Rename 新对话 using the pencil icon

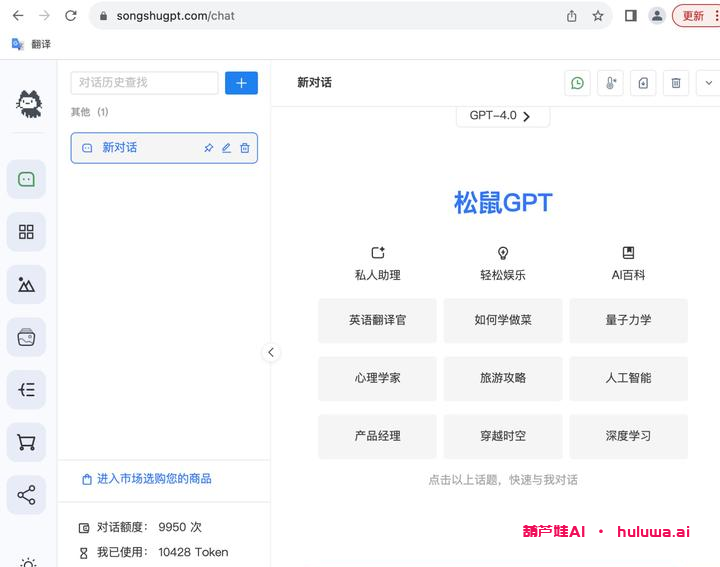click(226, 148)
